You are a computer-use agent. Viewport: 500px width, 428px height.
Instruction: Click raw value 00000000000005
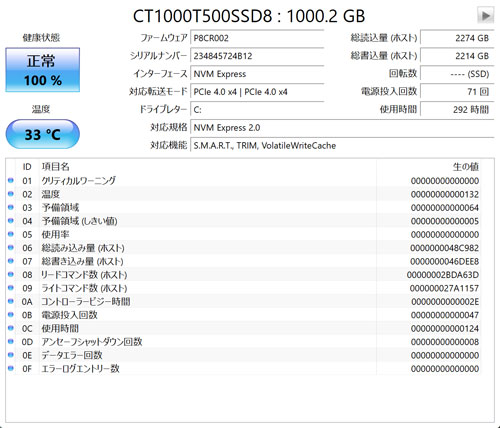point(445,221)
